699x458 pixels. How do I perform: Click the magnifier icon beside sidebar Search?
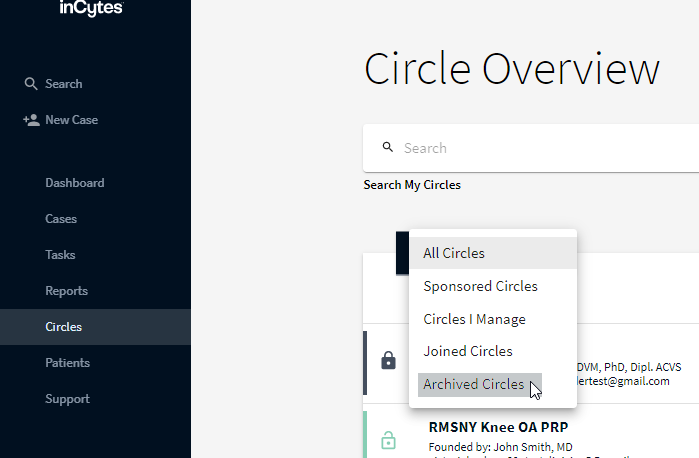(x=31, y=84)
